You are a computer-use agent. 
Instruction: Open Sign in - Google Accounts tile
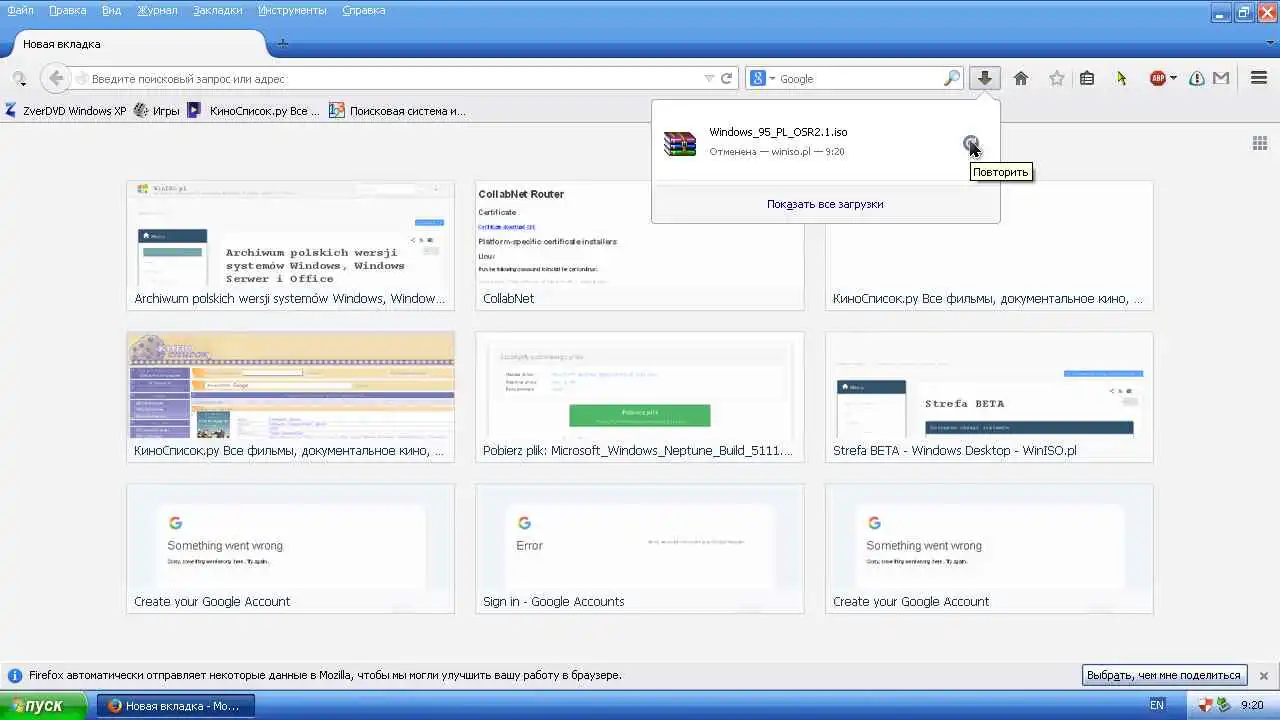[x=639, y=549]
